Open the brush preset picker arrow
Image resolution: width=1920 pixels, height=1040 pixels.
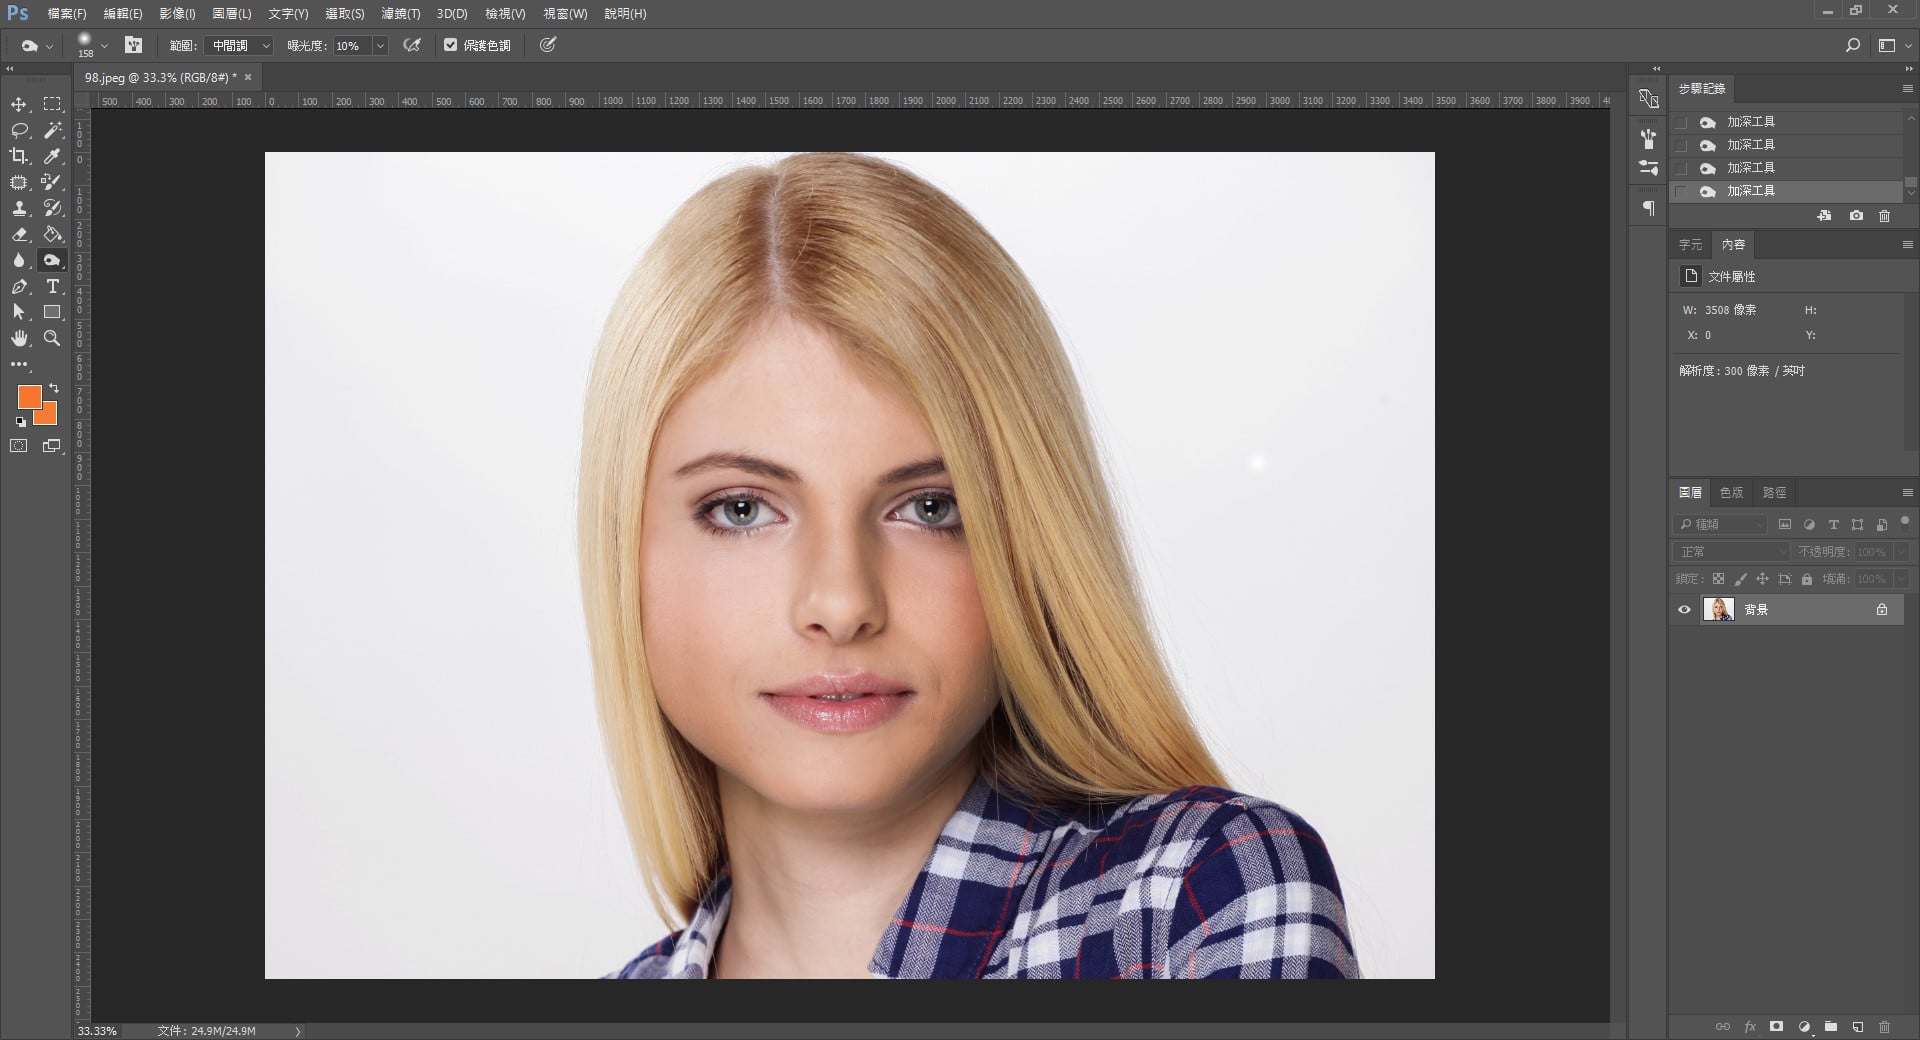pos(104,46)
